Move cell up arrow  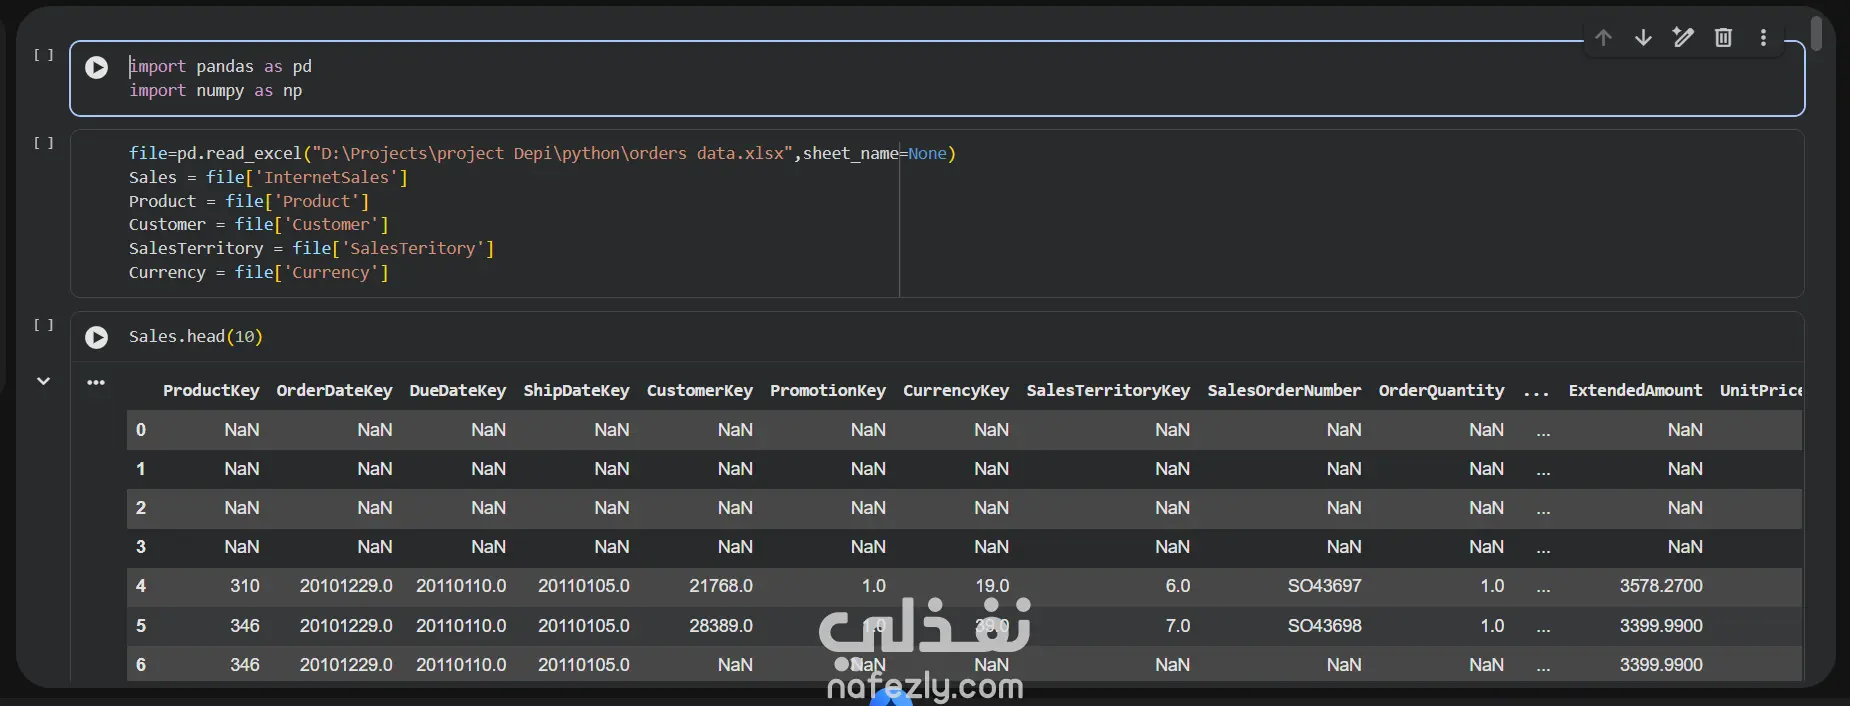(1604, 38)
